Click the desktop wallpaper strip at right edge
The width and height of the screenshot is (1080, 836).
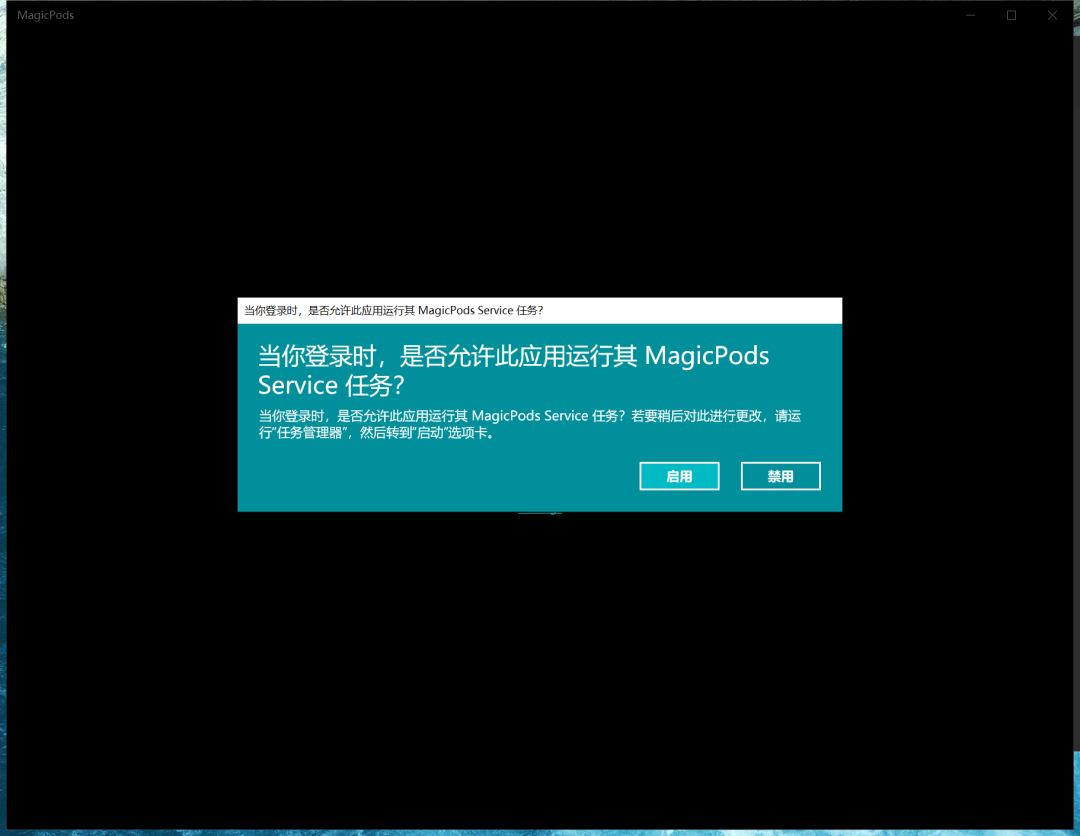tap(1077, 413)
